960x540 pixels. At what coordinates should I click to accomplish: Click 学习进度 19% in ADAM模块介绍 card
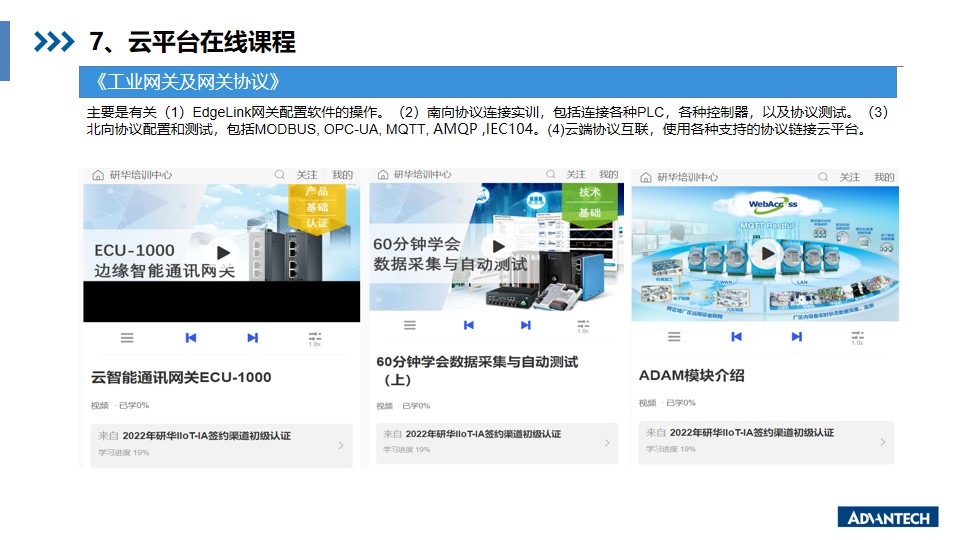tap(671, 449)
